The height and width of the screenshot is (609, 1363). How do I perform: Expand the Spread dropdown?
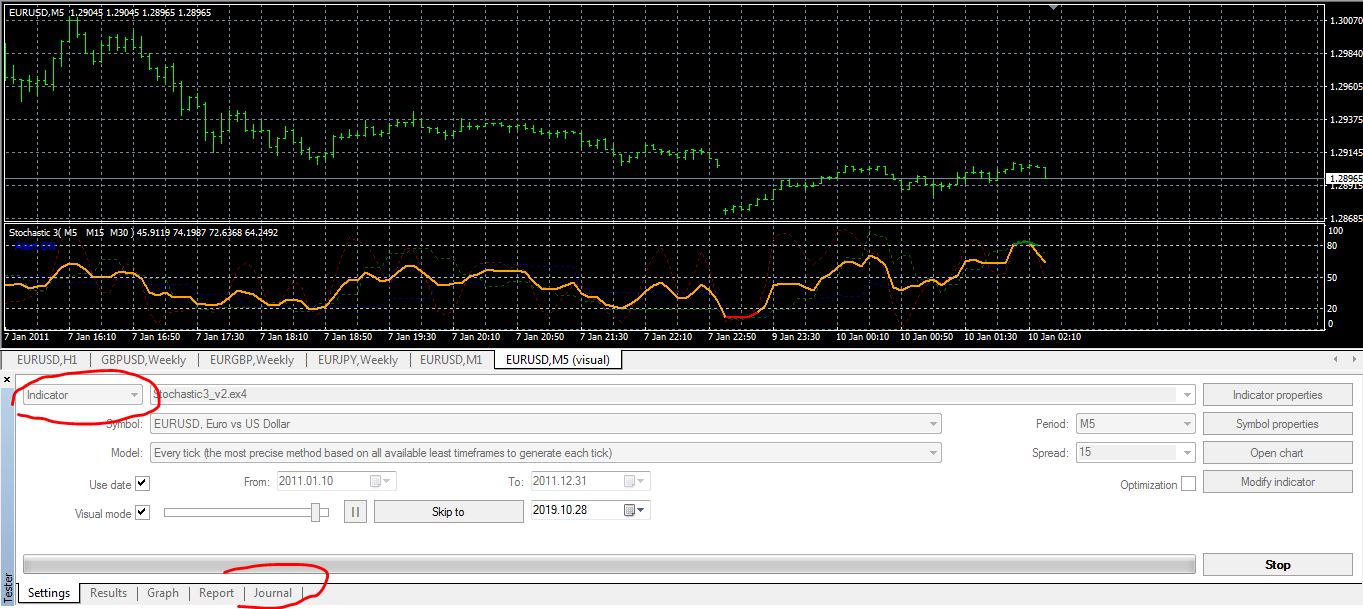[1135, 453]
